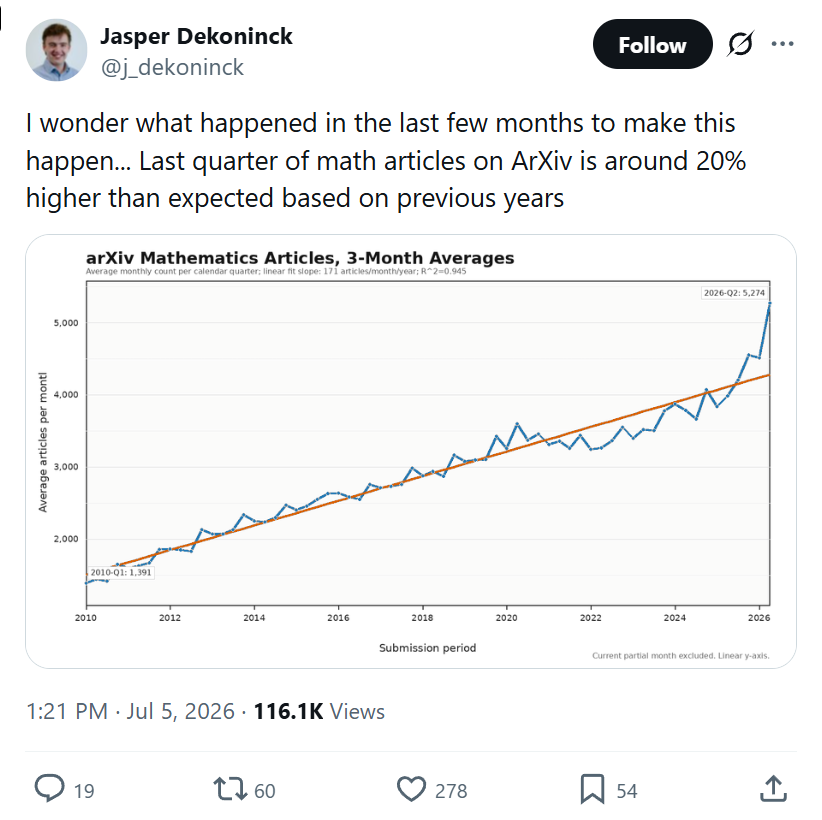This screenshot has height=820, width=822.
Task: Reply using the speech bubble icon
Action: [49, 789]
